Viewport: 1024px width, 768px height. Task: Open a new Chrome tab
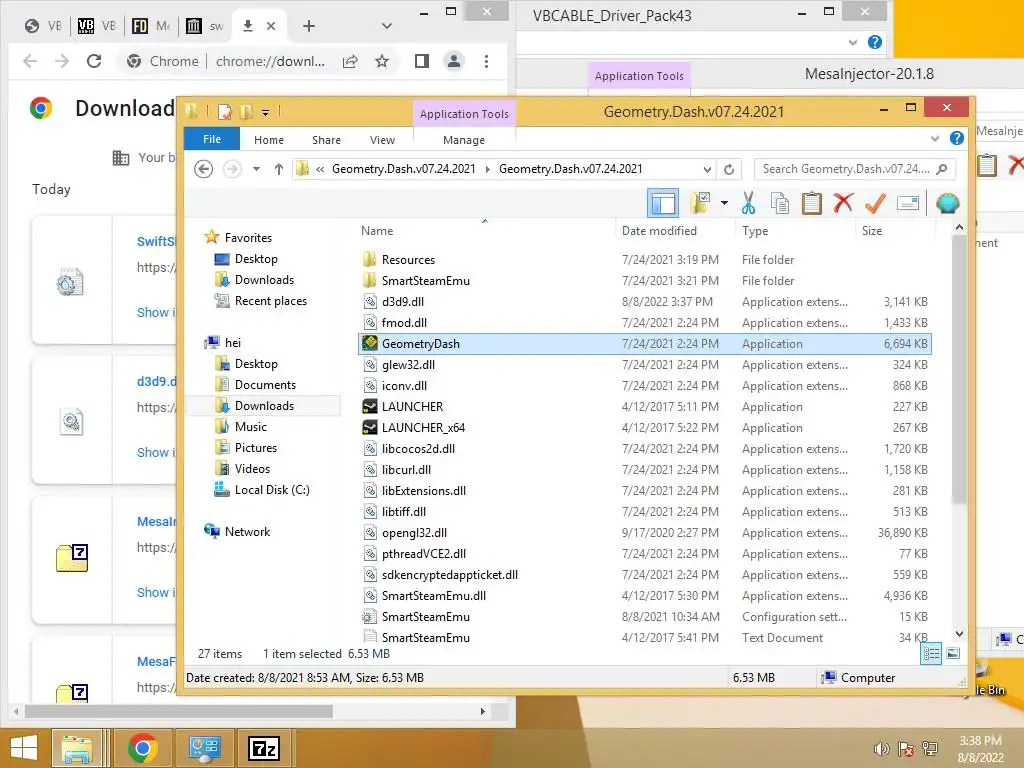coord(308,26)
